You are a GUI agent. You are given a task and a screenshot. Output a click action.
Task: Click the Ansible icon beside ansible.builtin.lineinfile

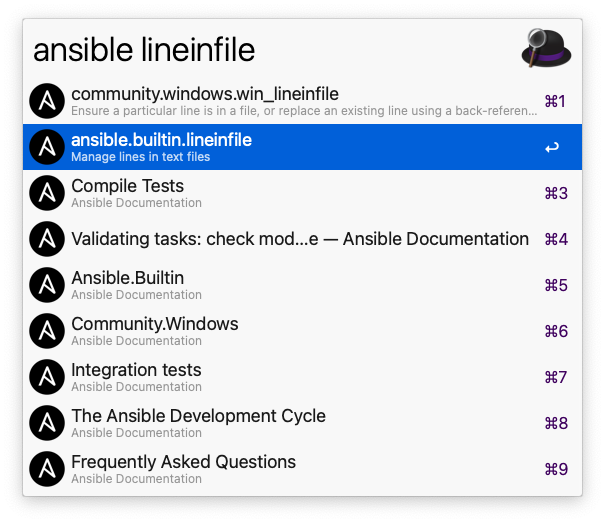[x=47, y=147]
